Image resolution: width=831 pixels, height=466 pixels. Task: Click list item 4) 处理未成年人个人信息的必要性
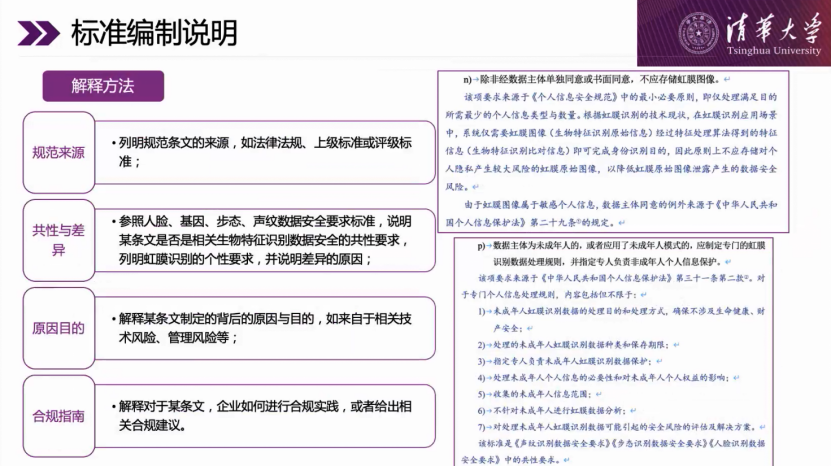click(608, 377)
